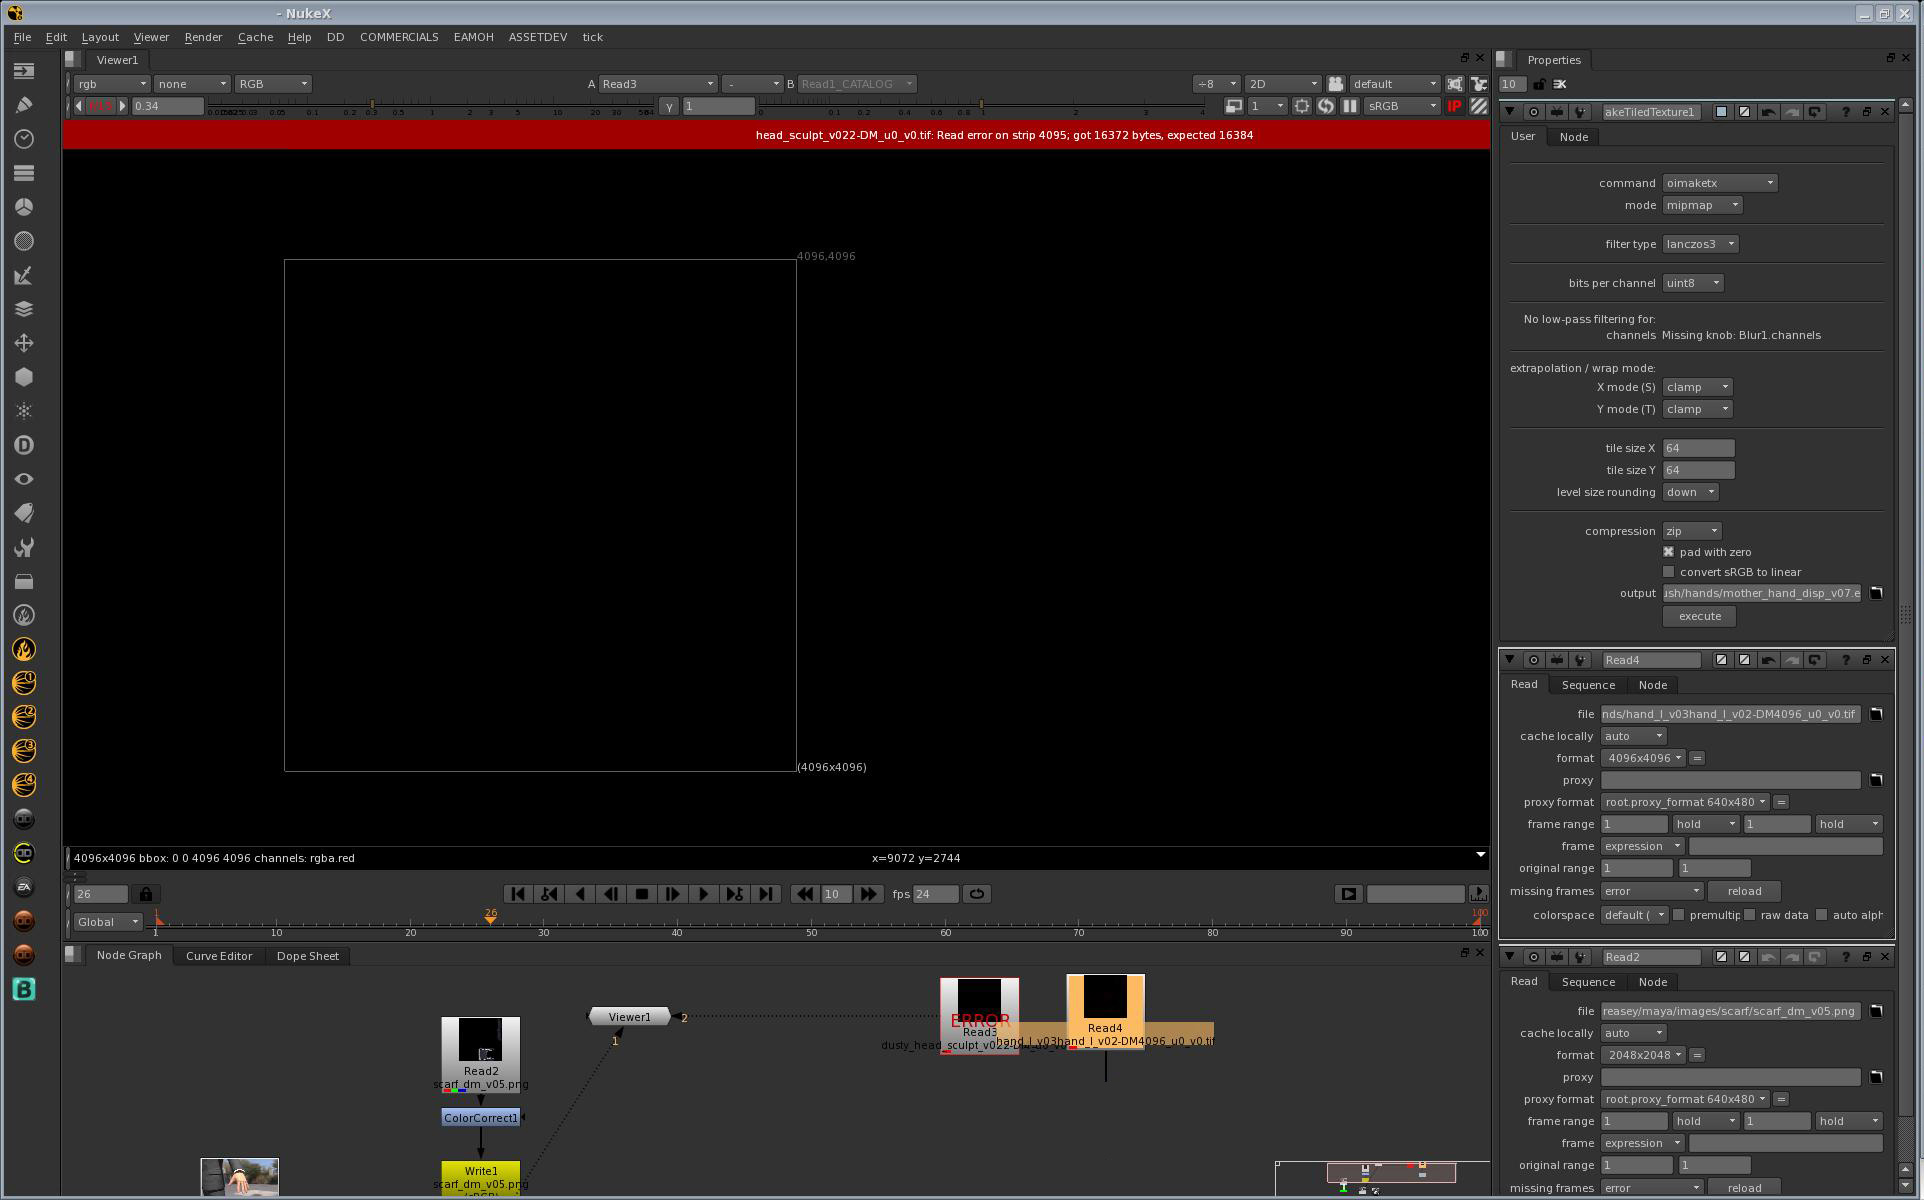The height and width of the screenshot is (1200, 1924).
Task: Open file browser for output path
Action: coord(1876,593)
